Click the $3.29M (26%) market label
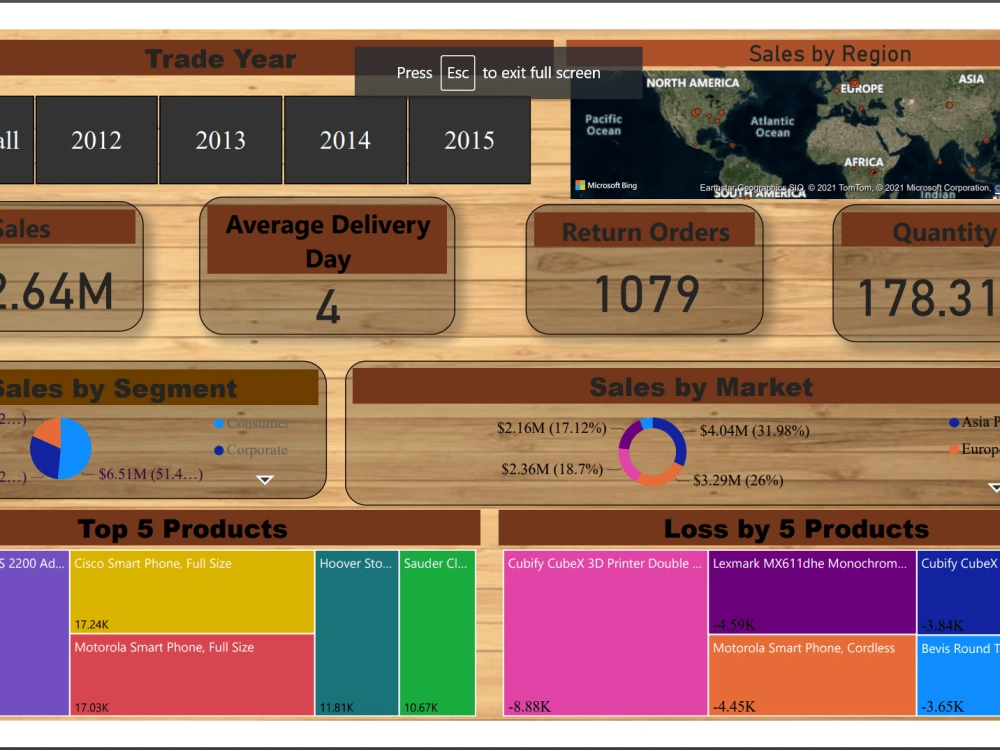Screen dimensions: 1000x750 738,480
